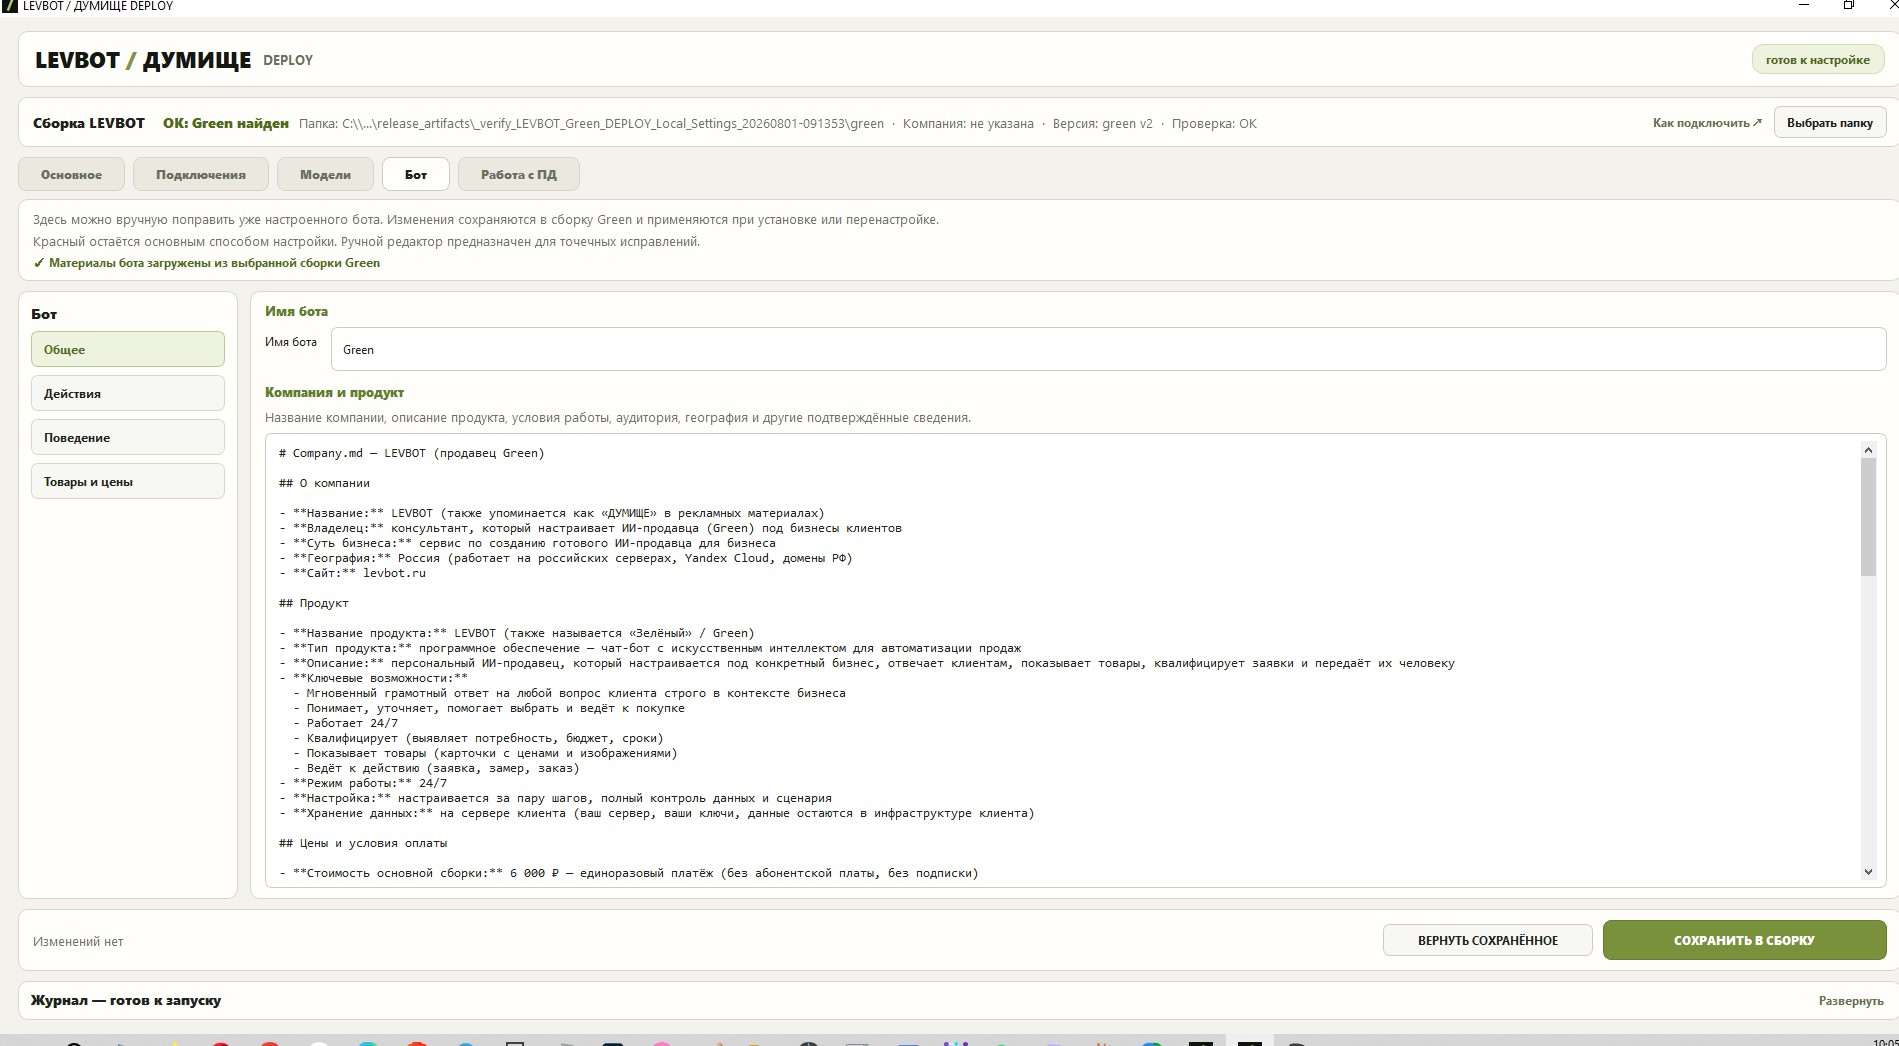Screen dimensions: 1899x1046
Task: Click the Версия: green v2 text
Action: point(1102,124)
